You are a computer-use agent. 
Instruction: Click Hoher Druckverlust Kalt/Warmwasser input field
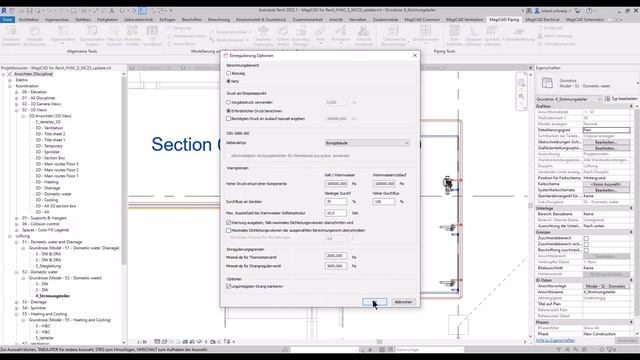point(336,184)
